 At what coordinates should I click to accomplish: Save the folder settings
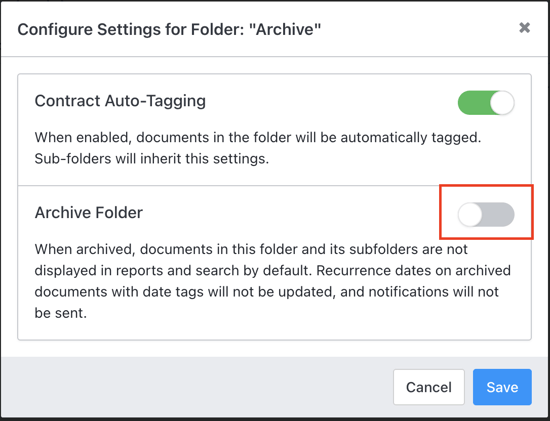tap(502, 387)
